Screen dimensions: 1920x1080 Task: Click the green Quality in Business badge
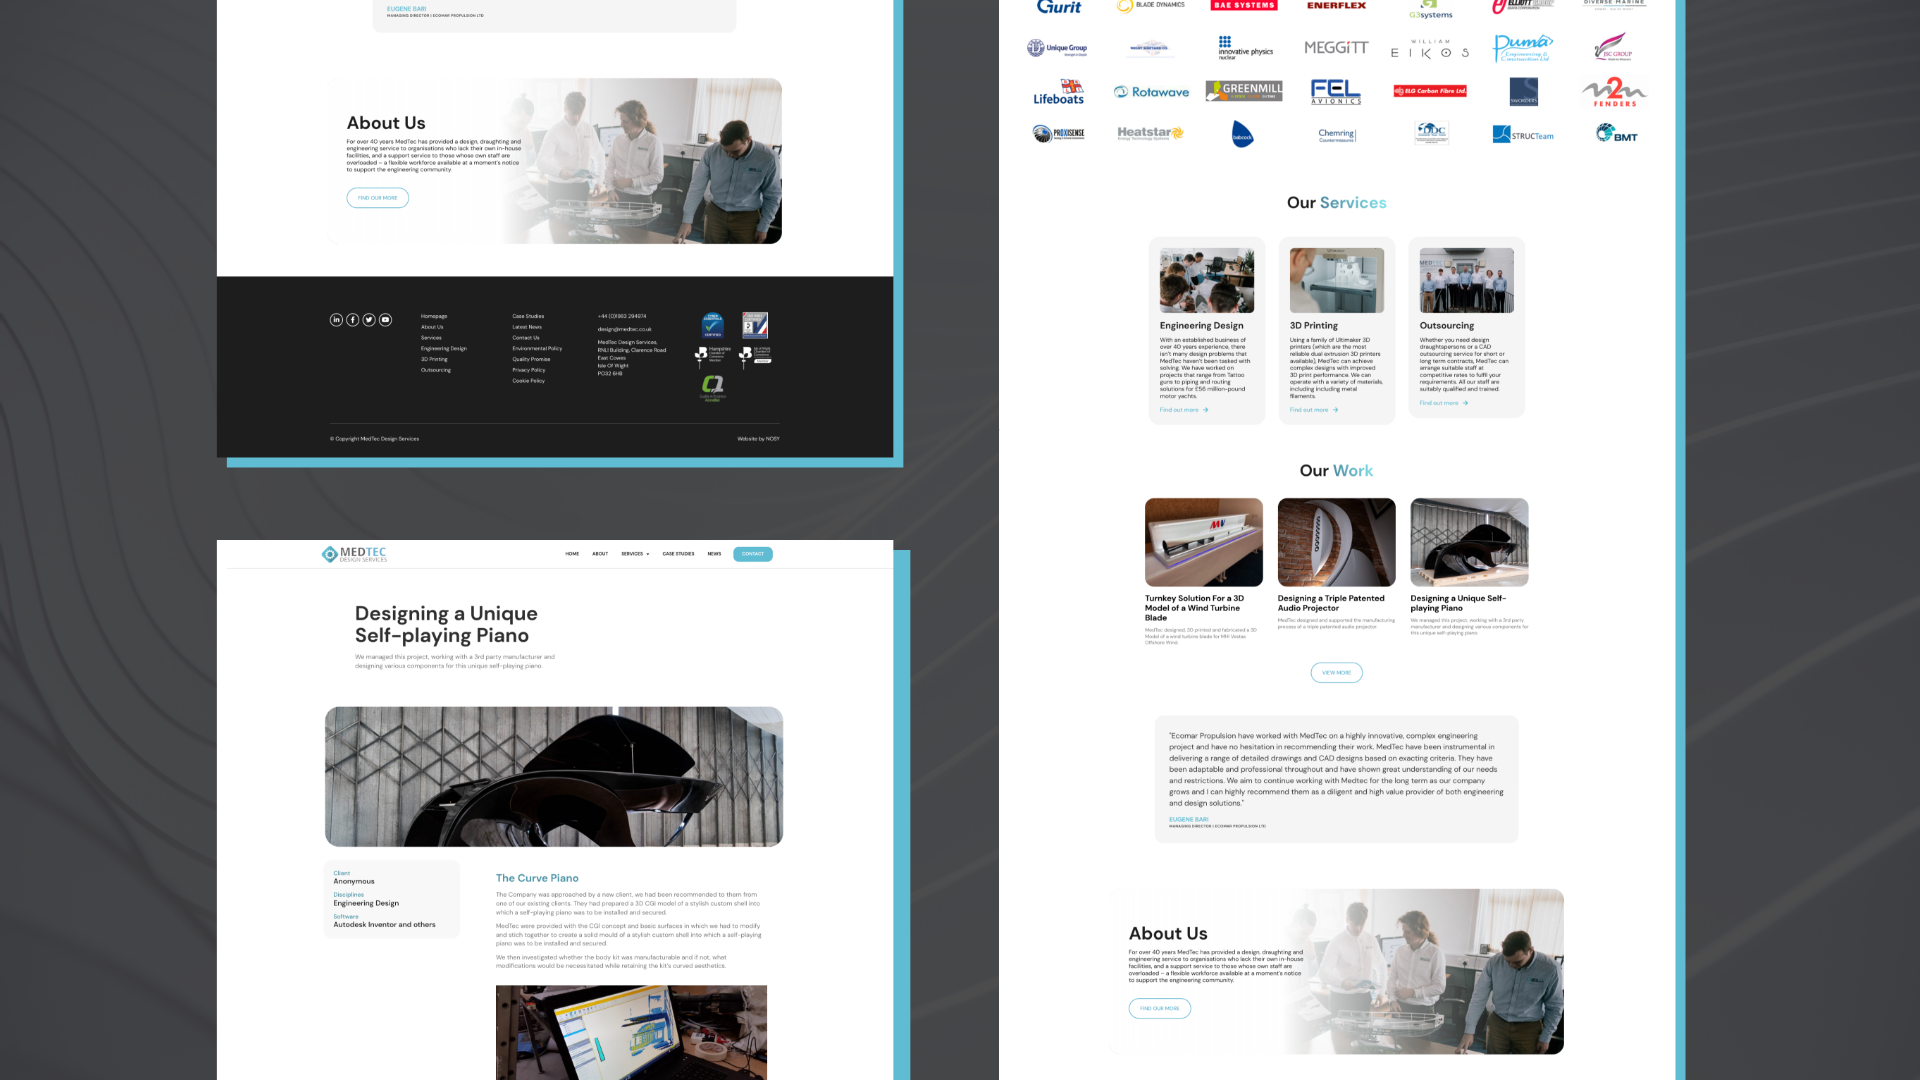(712, 387)
